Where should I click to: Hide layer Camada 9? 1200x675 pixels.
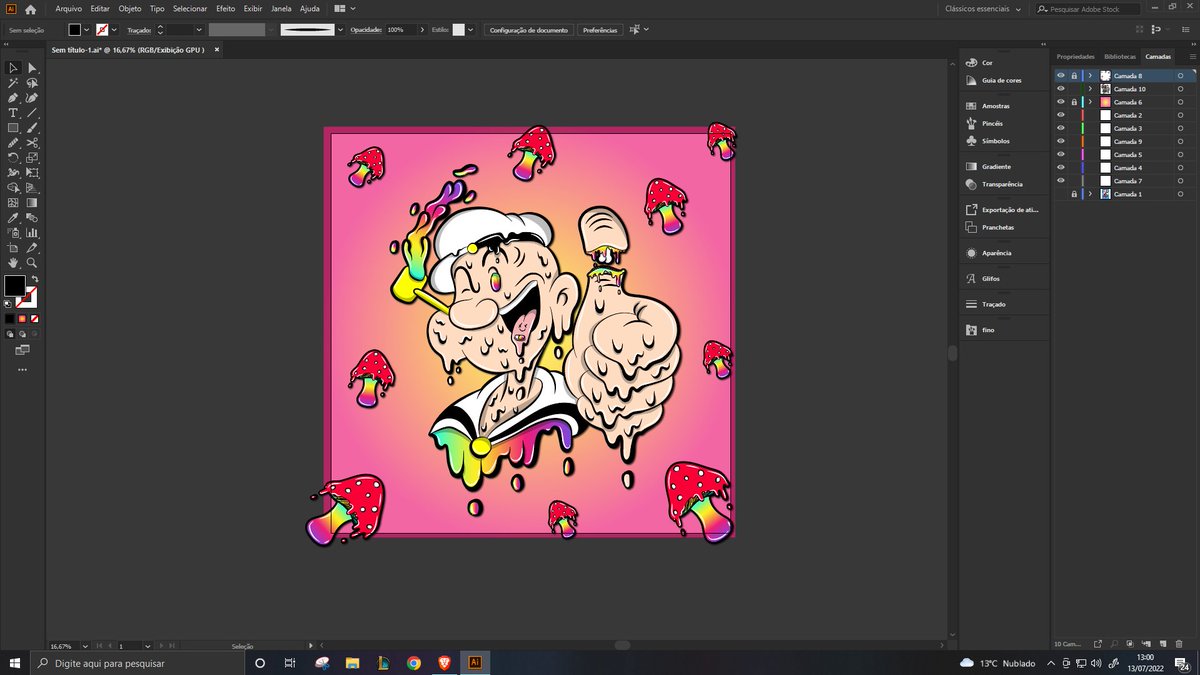[1061, 141]
